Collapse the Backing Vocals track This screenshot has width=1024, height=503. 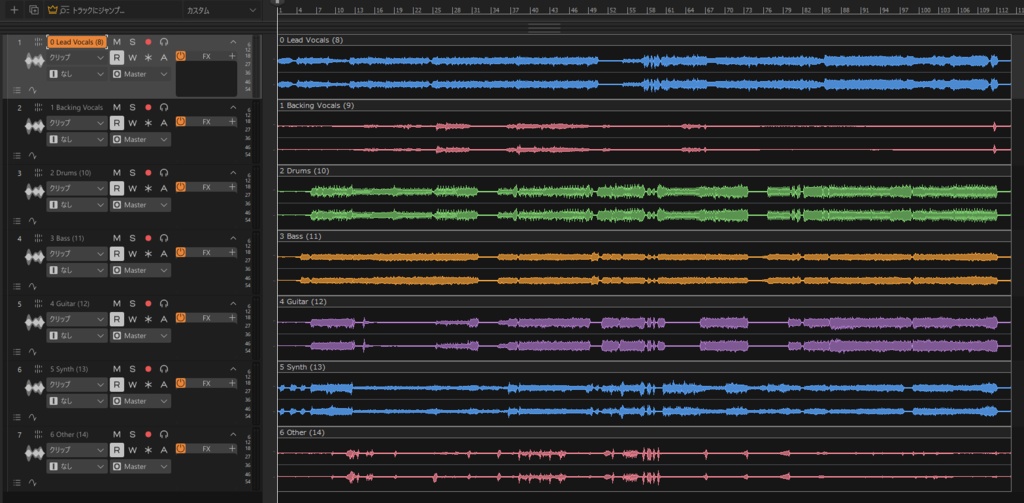pyautogui.click(x=233, y=107)
